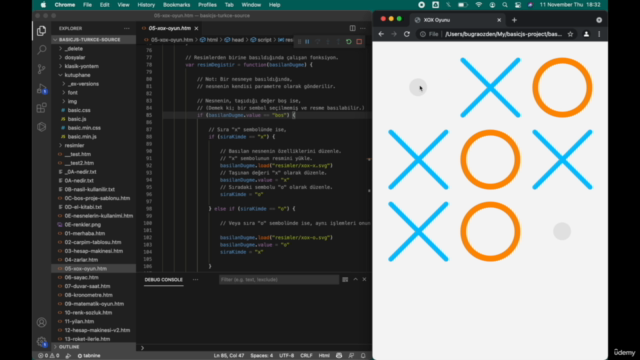The height and width of the screenshot is (360, 640).
Task: Close the 05-xox-oyun.htm editor tab
Action: pos(196,28)
